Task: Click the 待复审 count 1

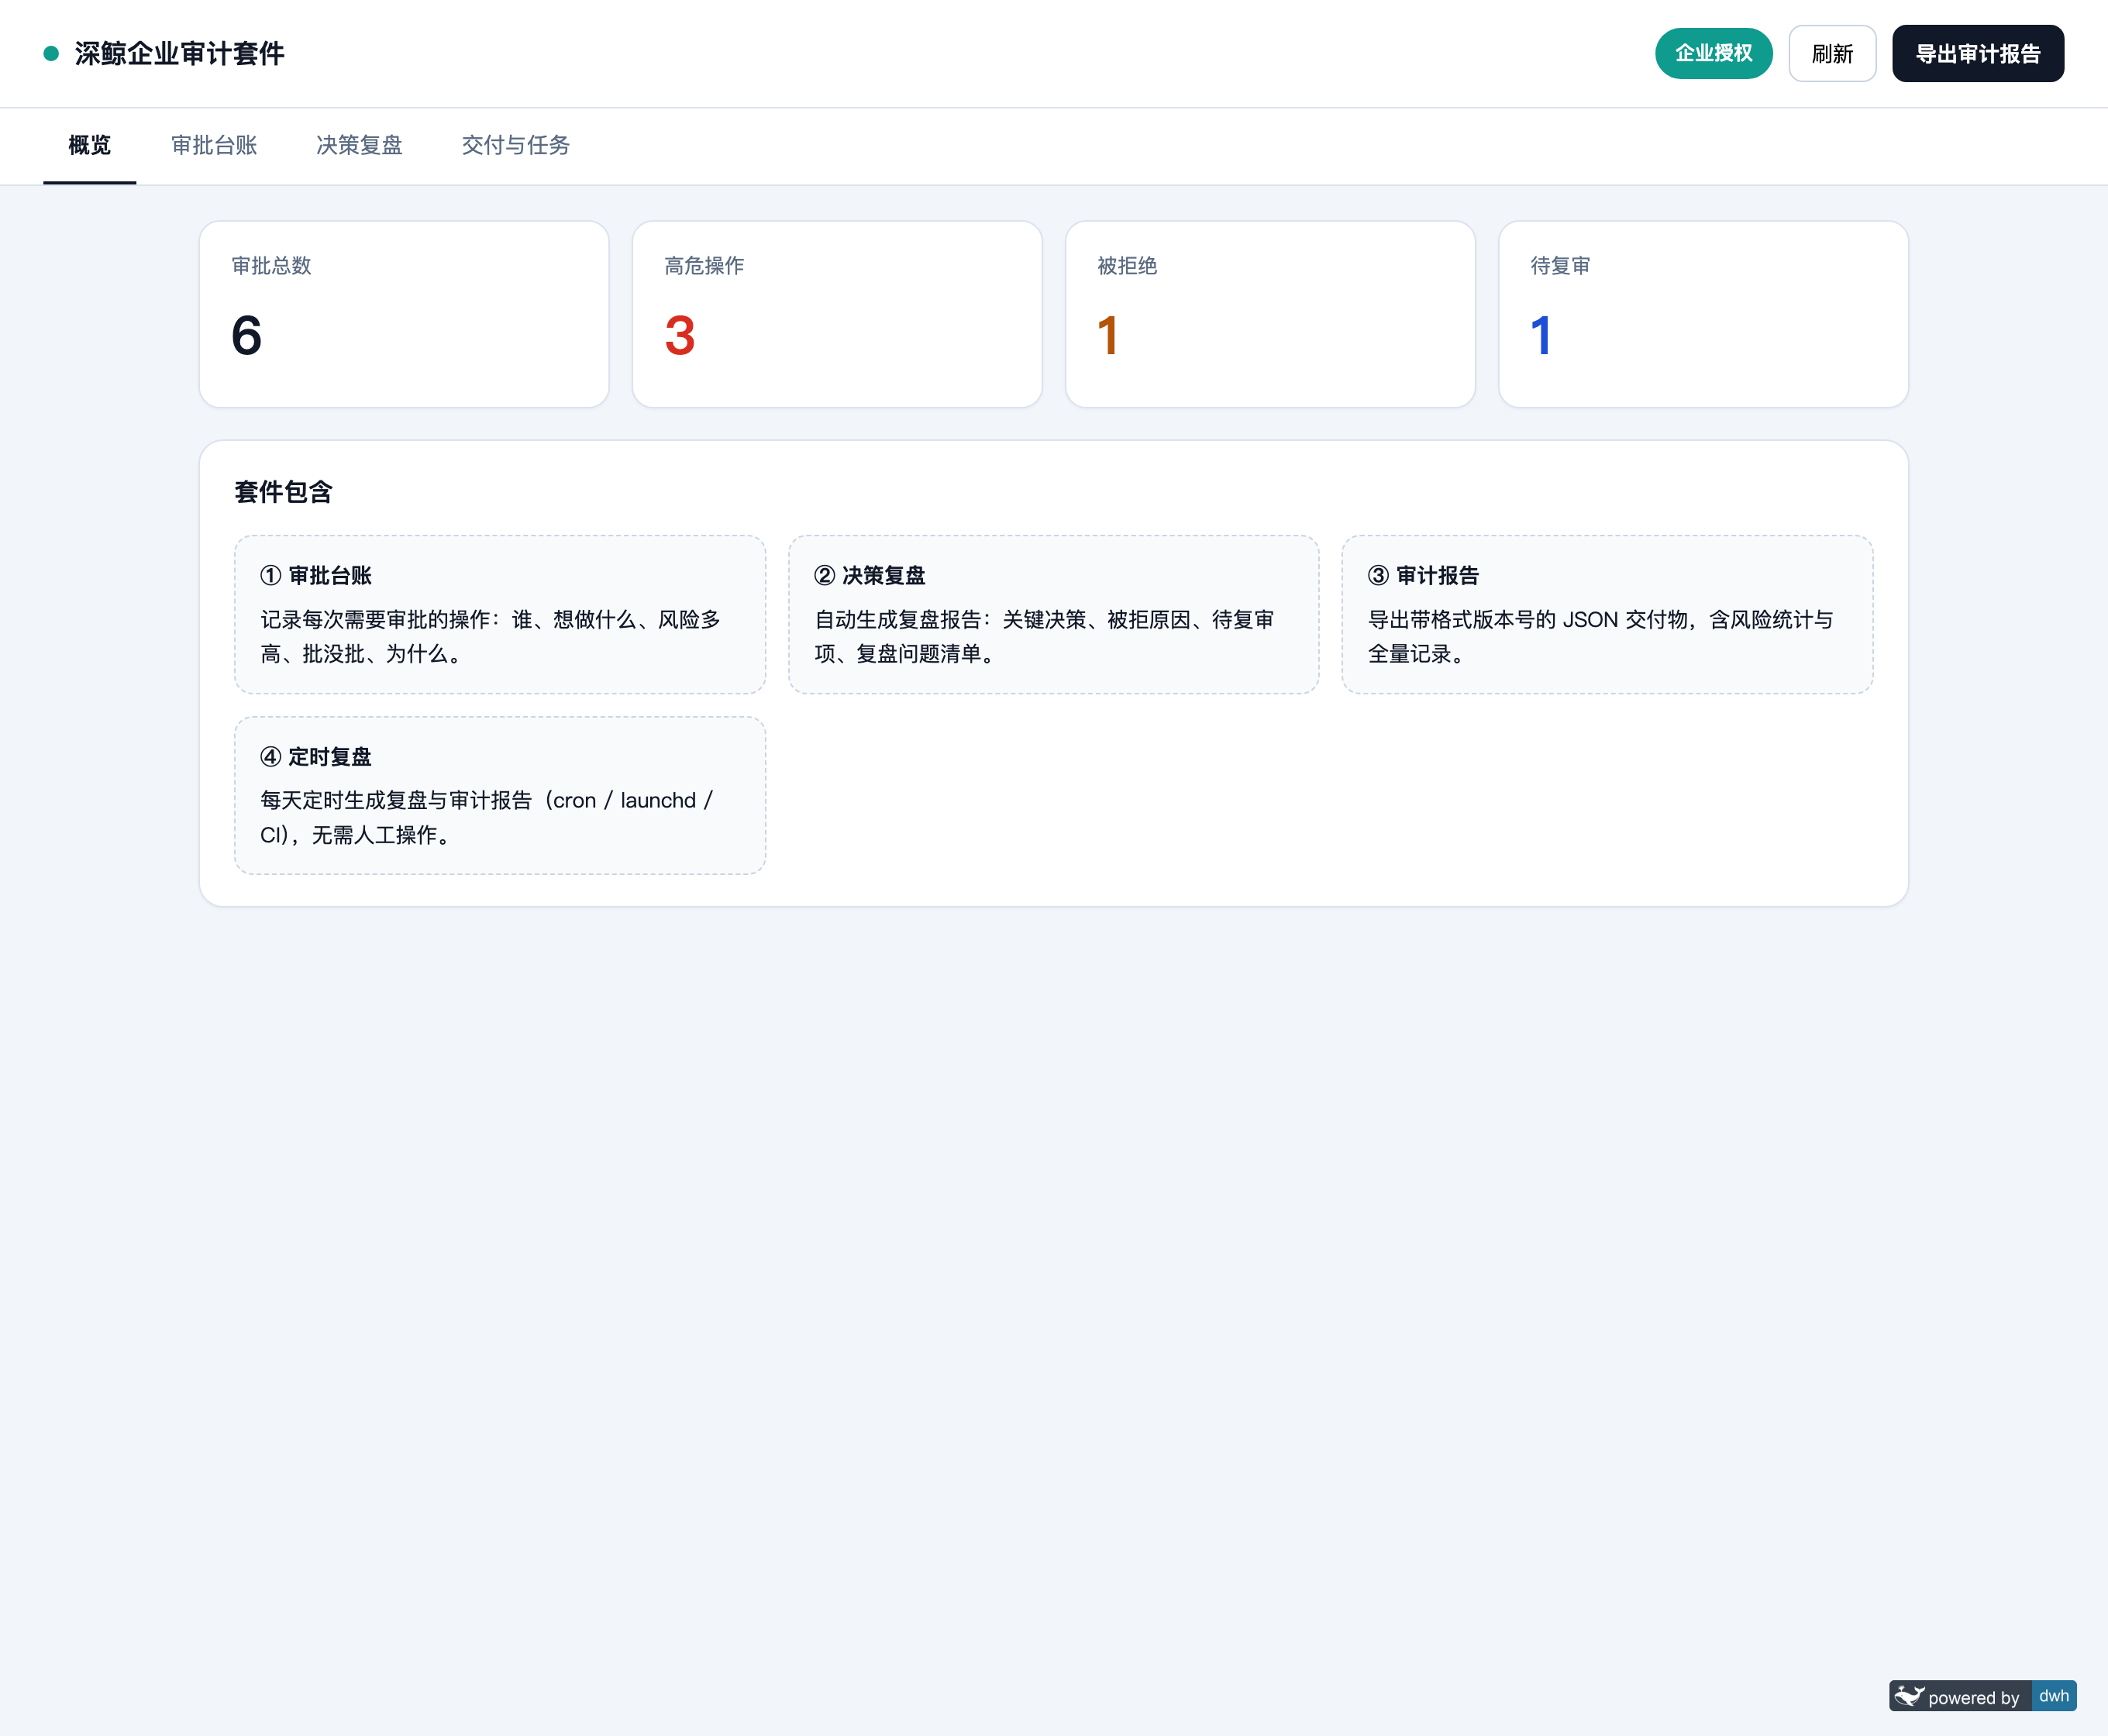Action: pos(1541,335)
